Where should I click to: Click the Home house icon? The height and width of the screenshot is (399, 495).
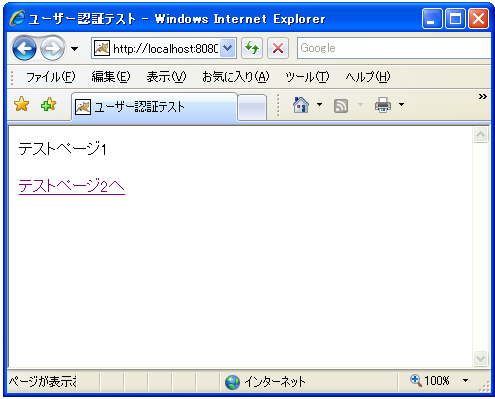[301, 105]
